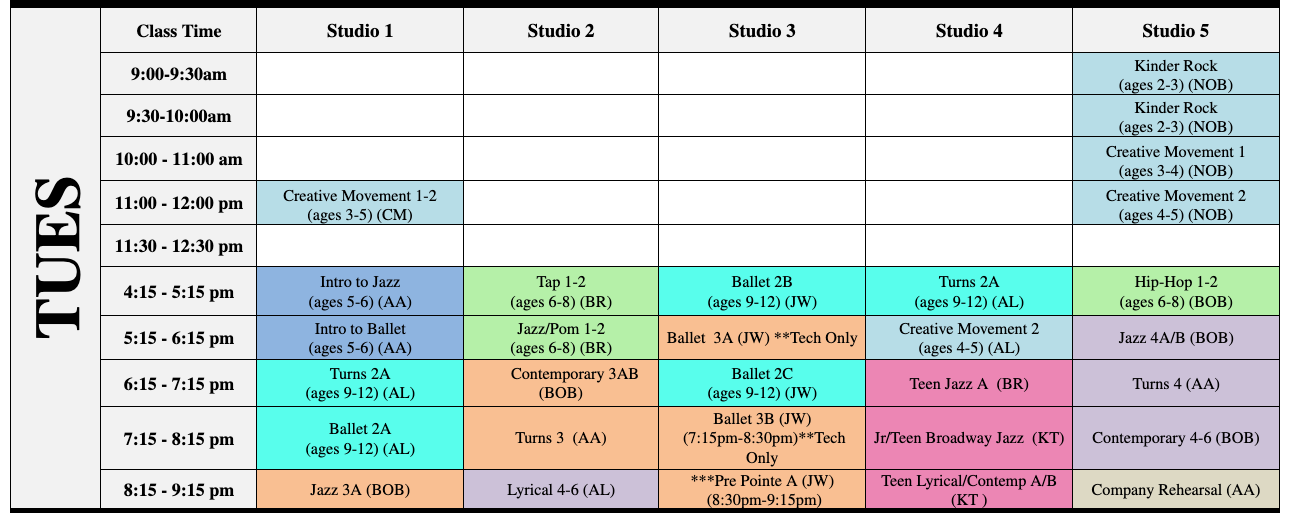Click the Creative Movement 1-2 (CM) class cell

click(x=360, y=203)
